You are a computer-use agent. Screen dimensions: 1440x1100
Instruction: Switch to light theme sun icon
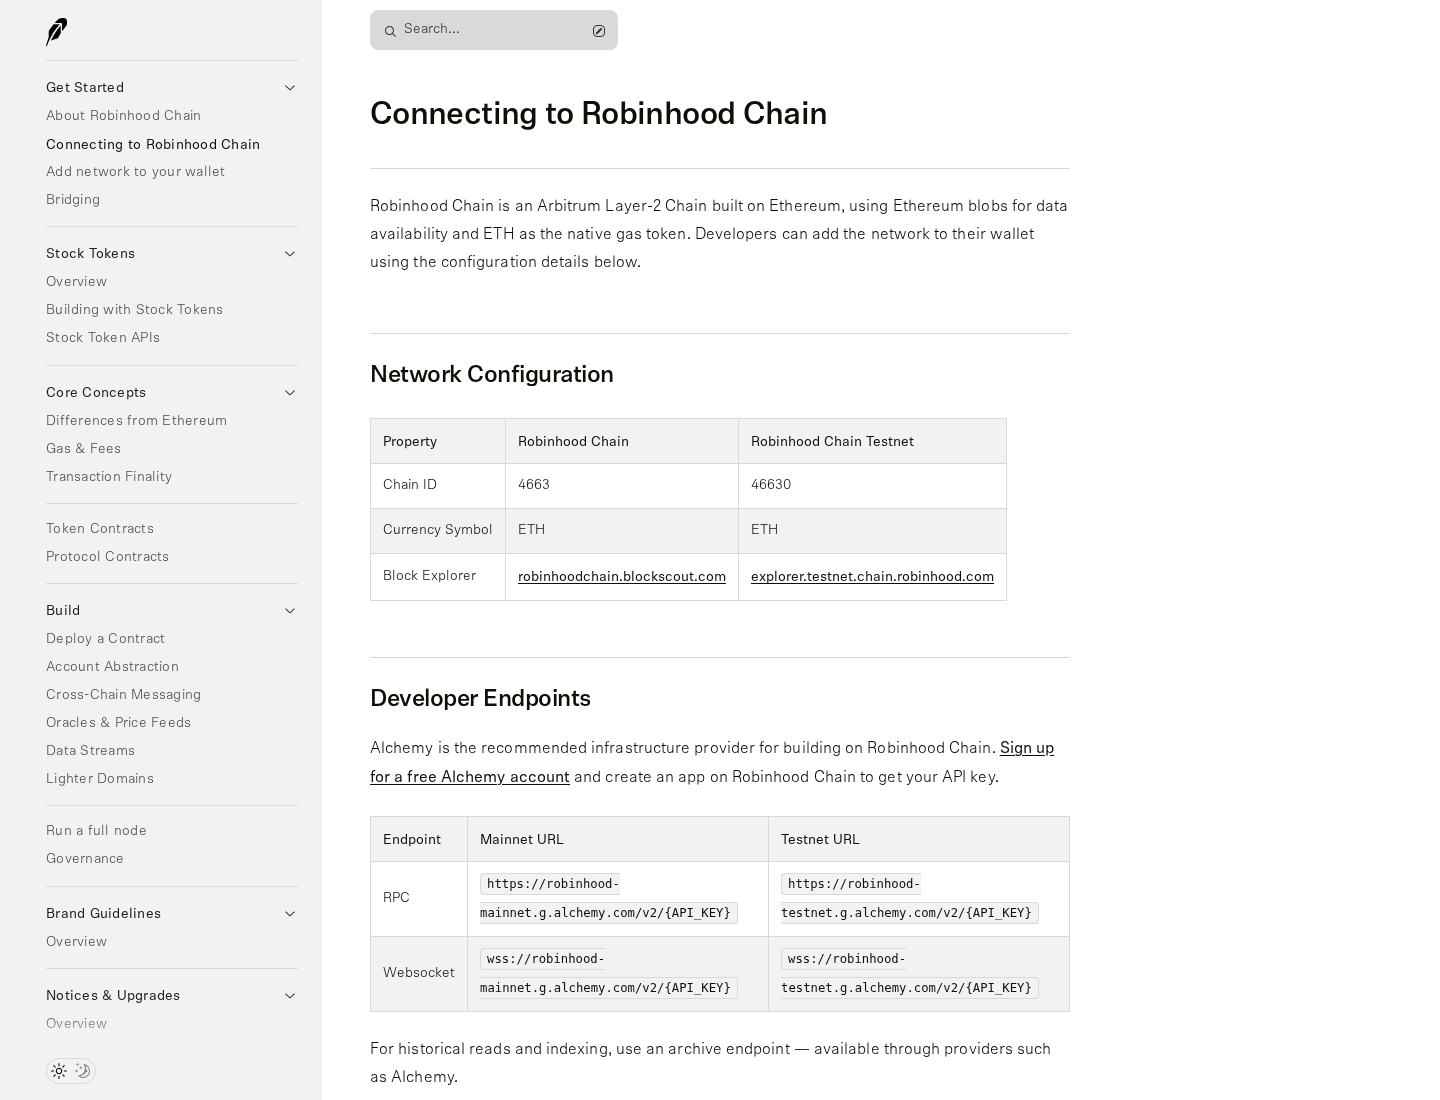[x=59, y=1071]
